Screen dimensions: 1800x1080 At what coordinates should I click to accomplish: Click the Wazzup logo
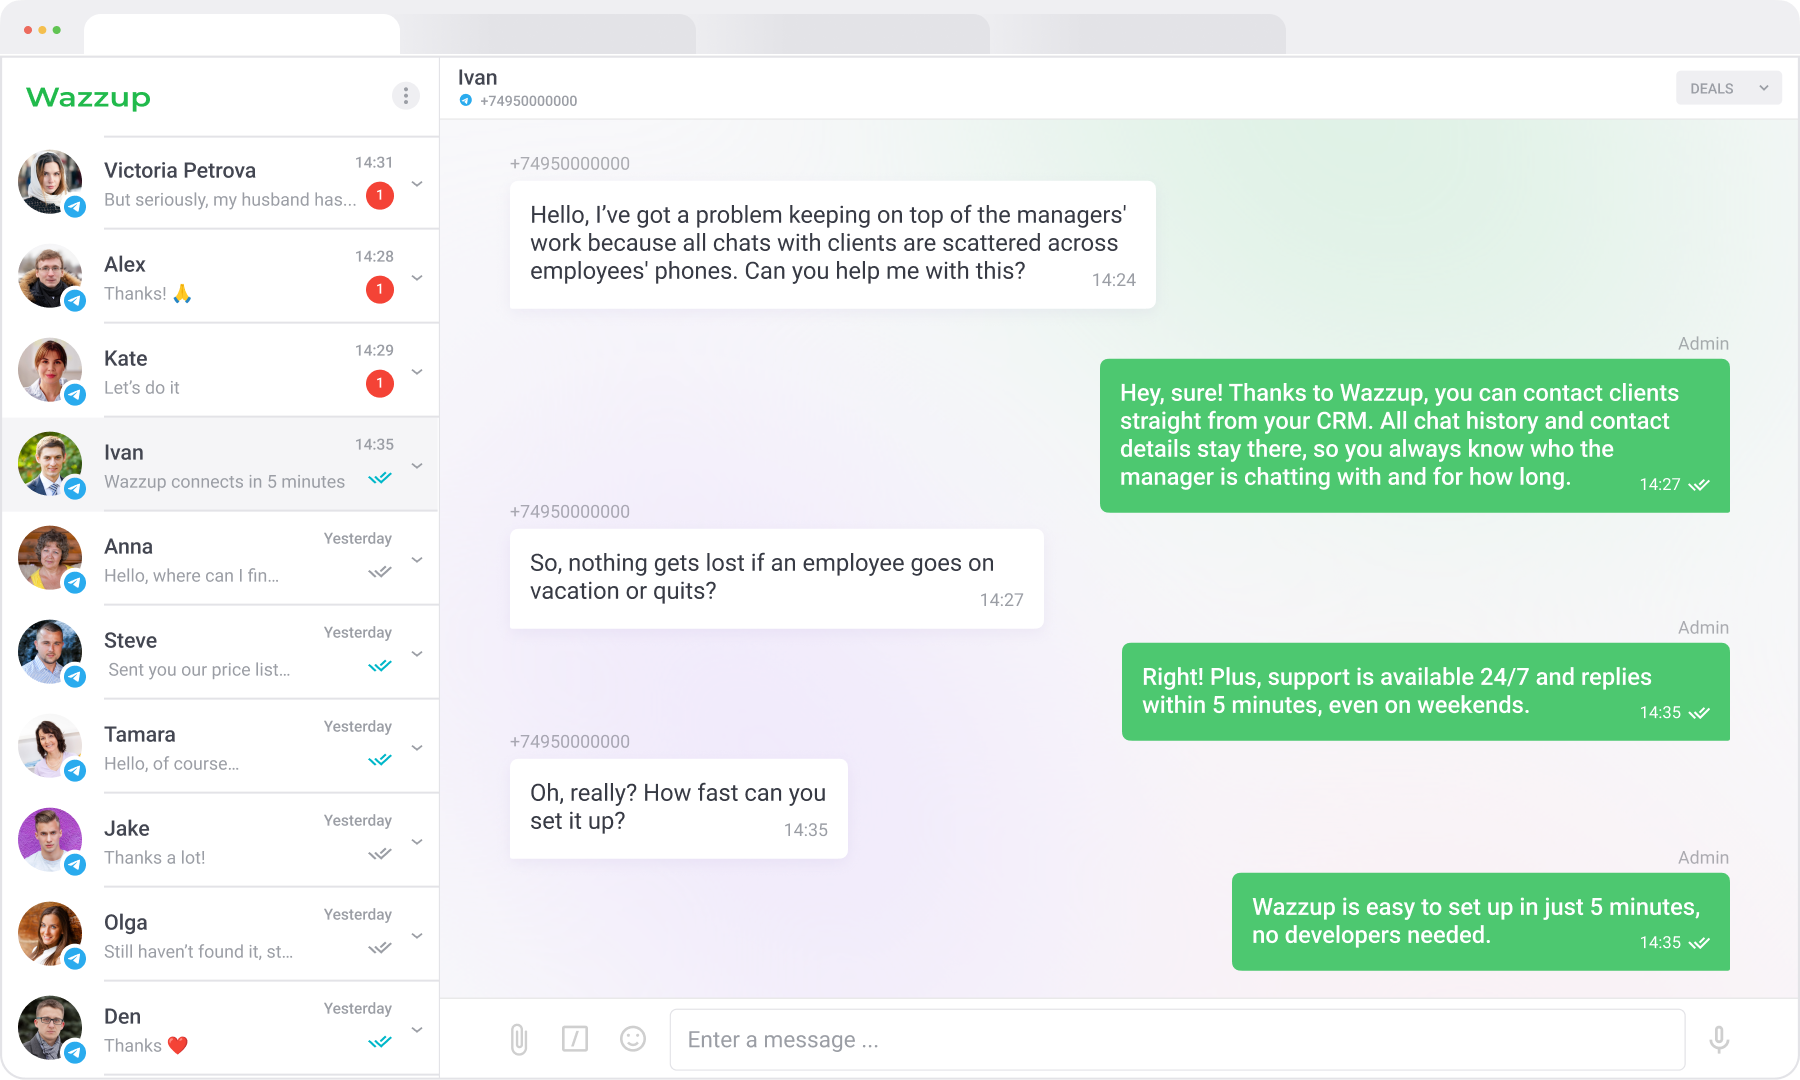click(89, 98)
